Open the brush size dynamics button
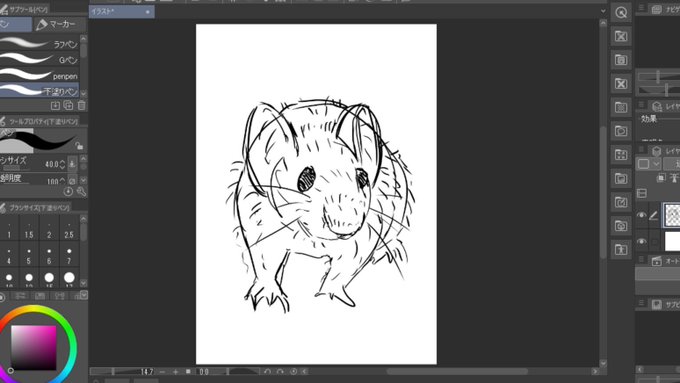The image size is (680, 383). click(x=72, y=164)
